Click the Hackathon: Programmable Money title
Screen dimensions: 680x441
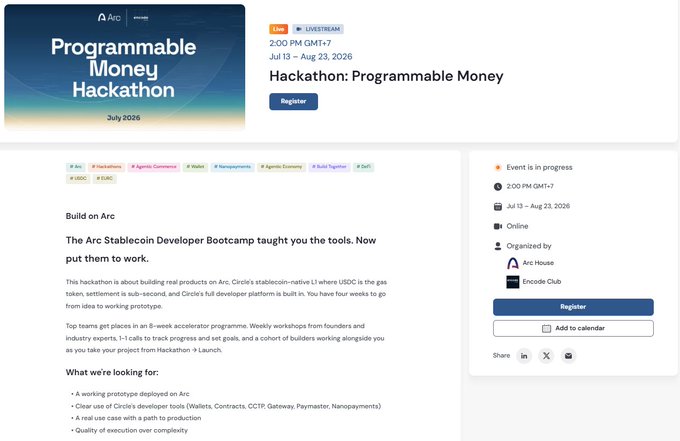coord(386,76)
